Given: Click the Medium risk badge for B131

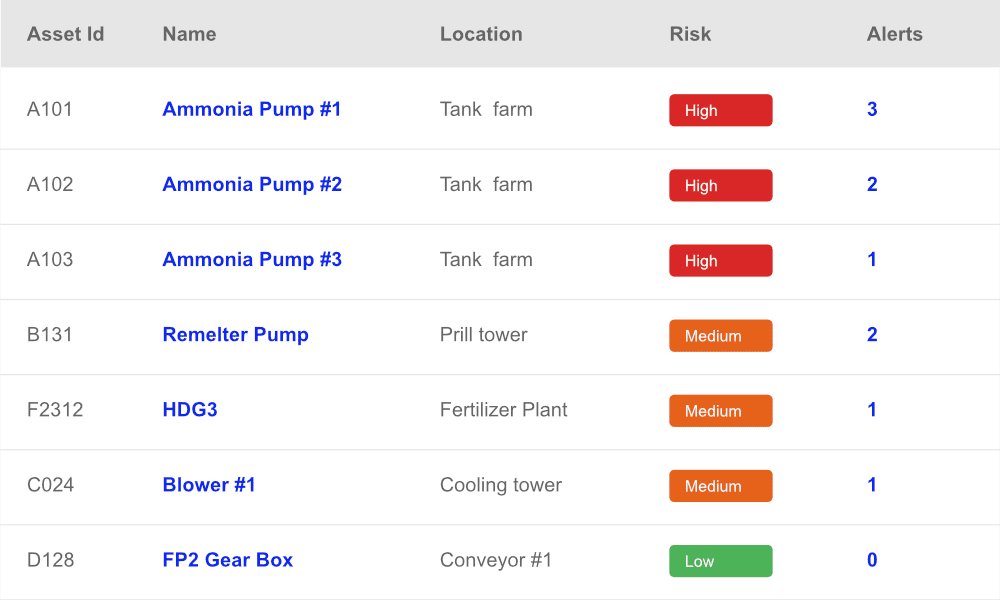Looking at the screenshot, I should click(721, 336).
